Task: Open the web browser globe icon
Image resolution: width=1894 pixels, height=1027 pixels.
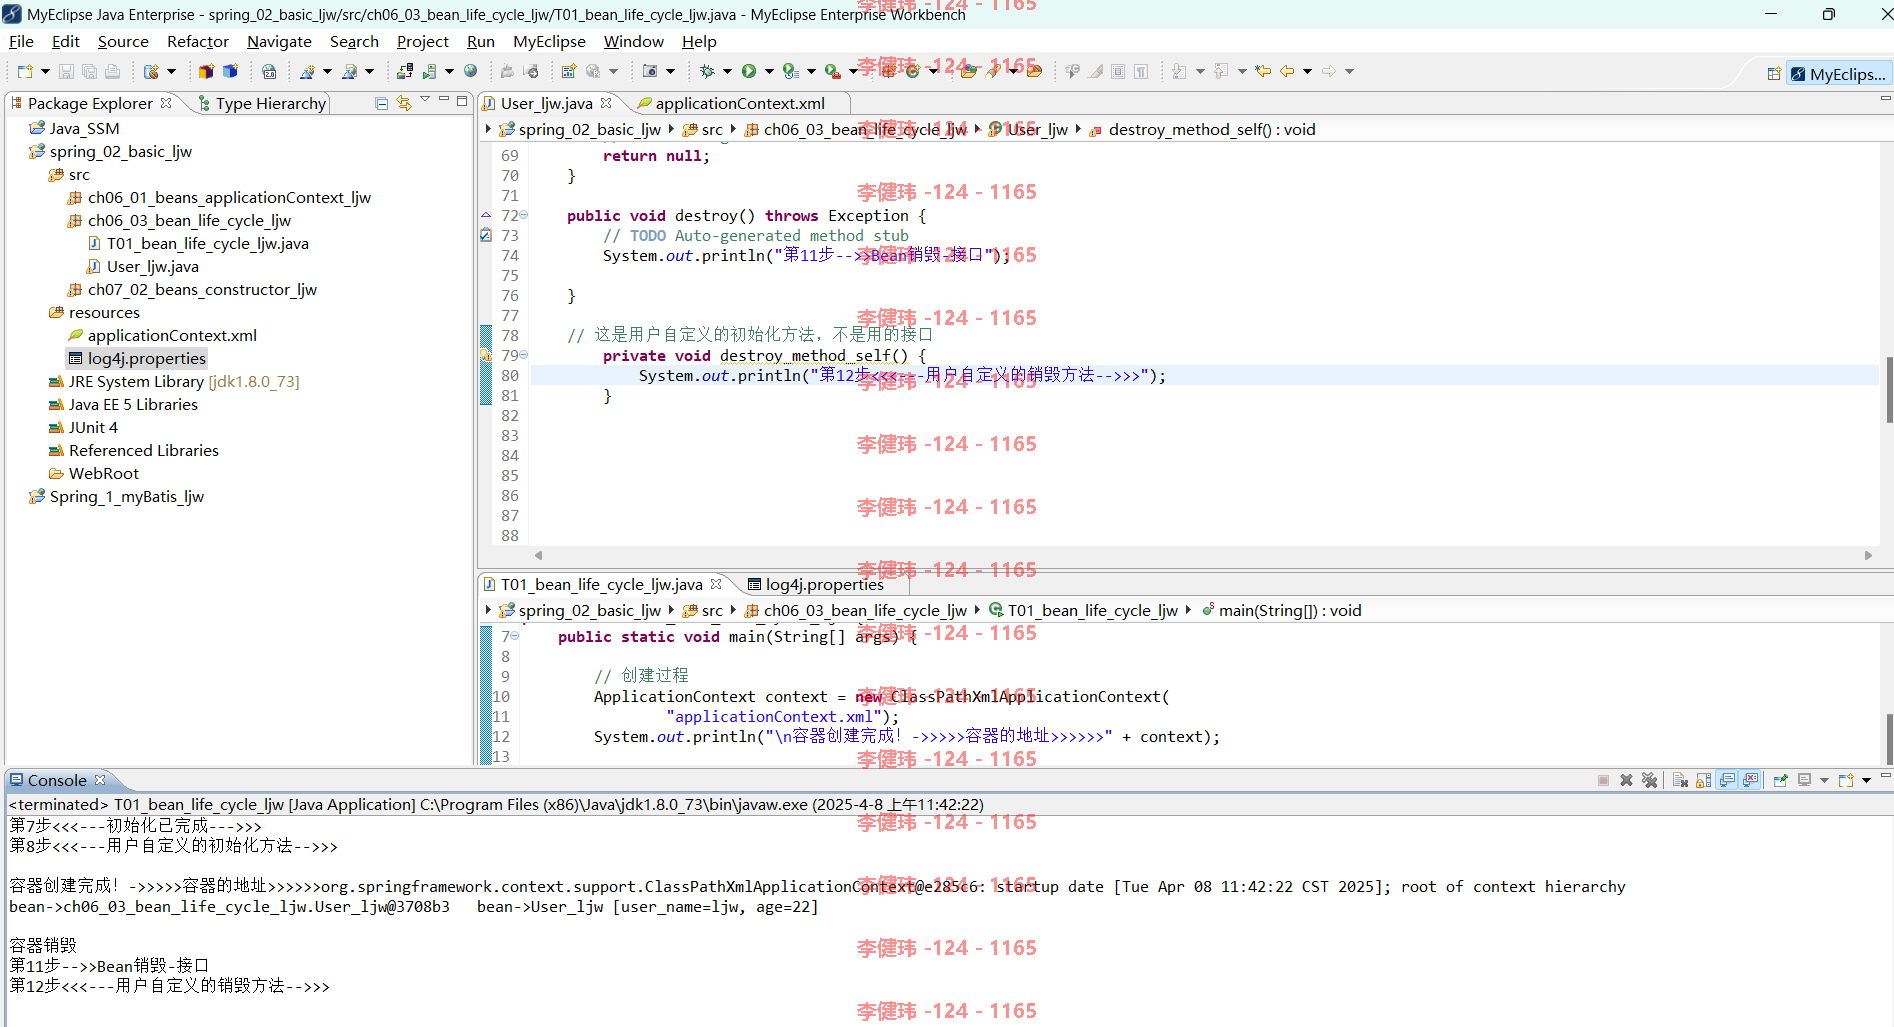Action: (x=470, y=71)
